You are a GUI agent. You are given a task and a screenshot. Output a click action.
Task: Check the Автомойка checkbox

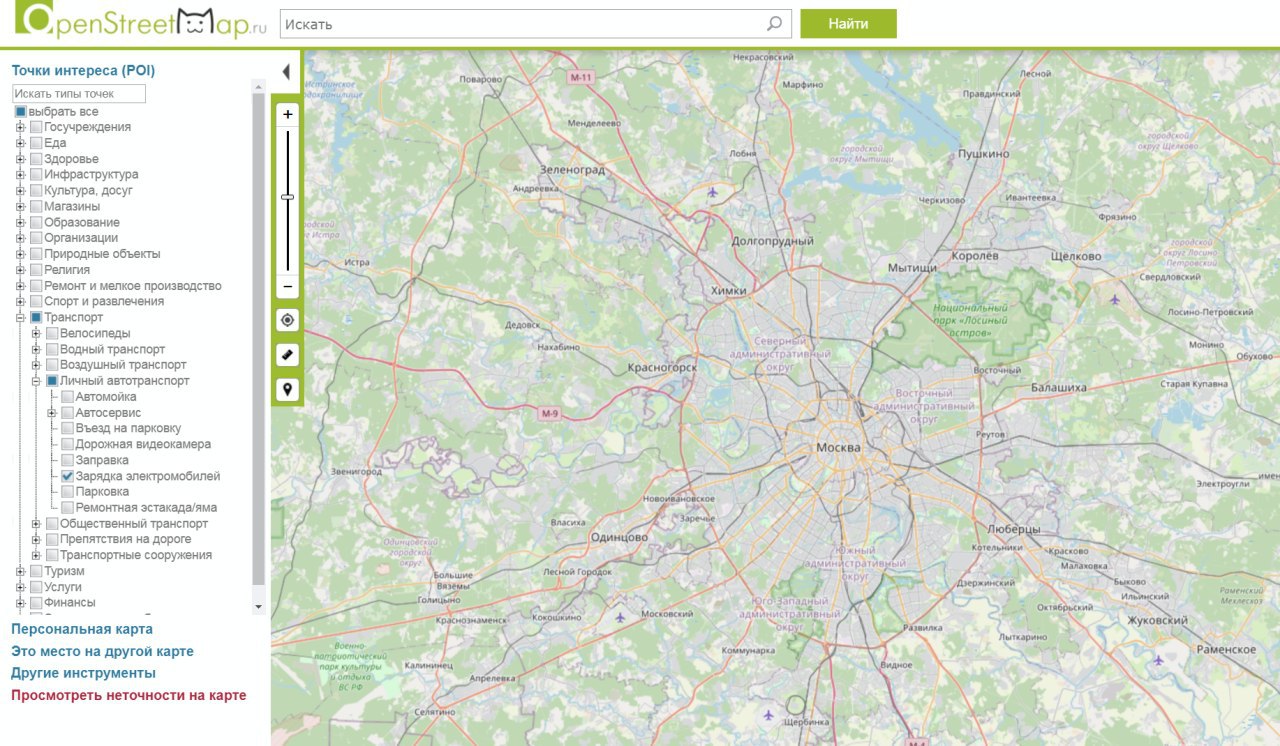[68, 397]
